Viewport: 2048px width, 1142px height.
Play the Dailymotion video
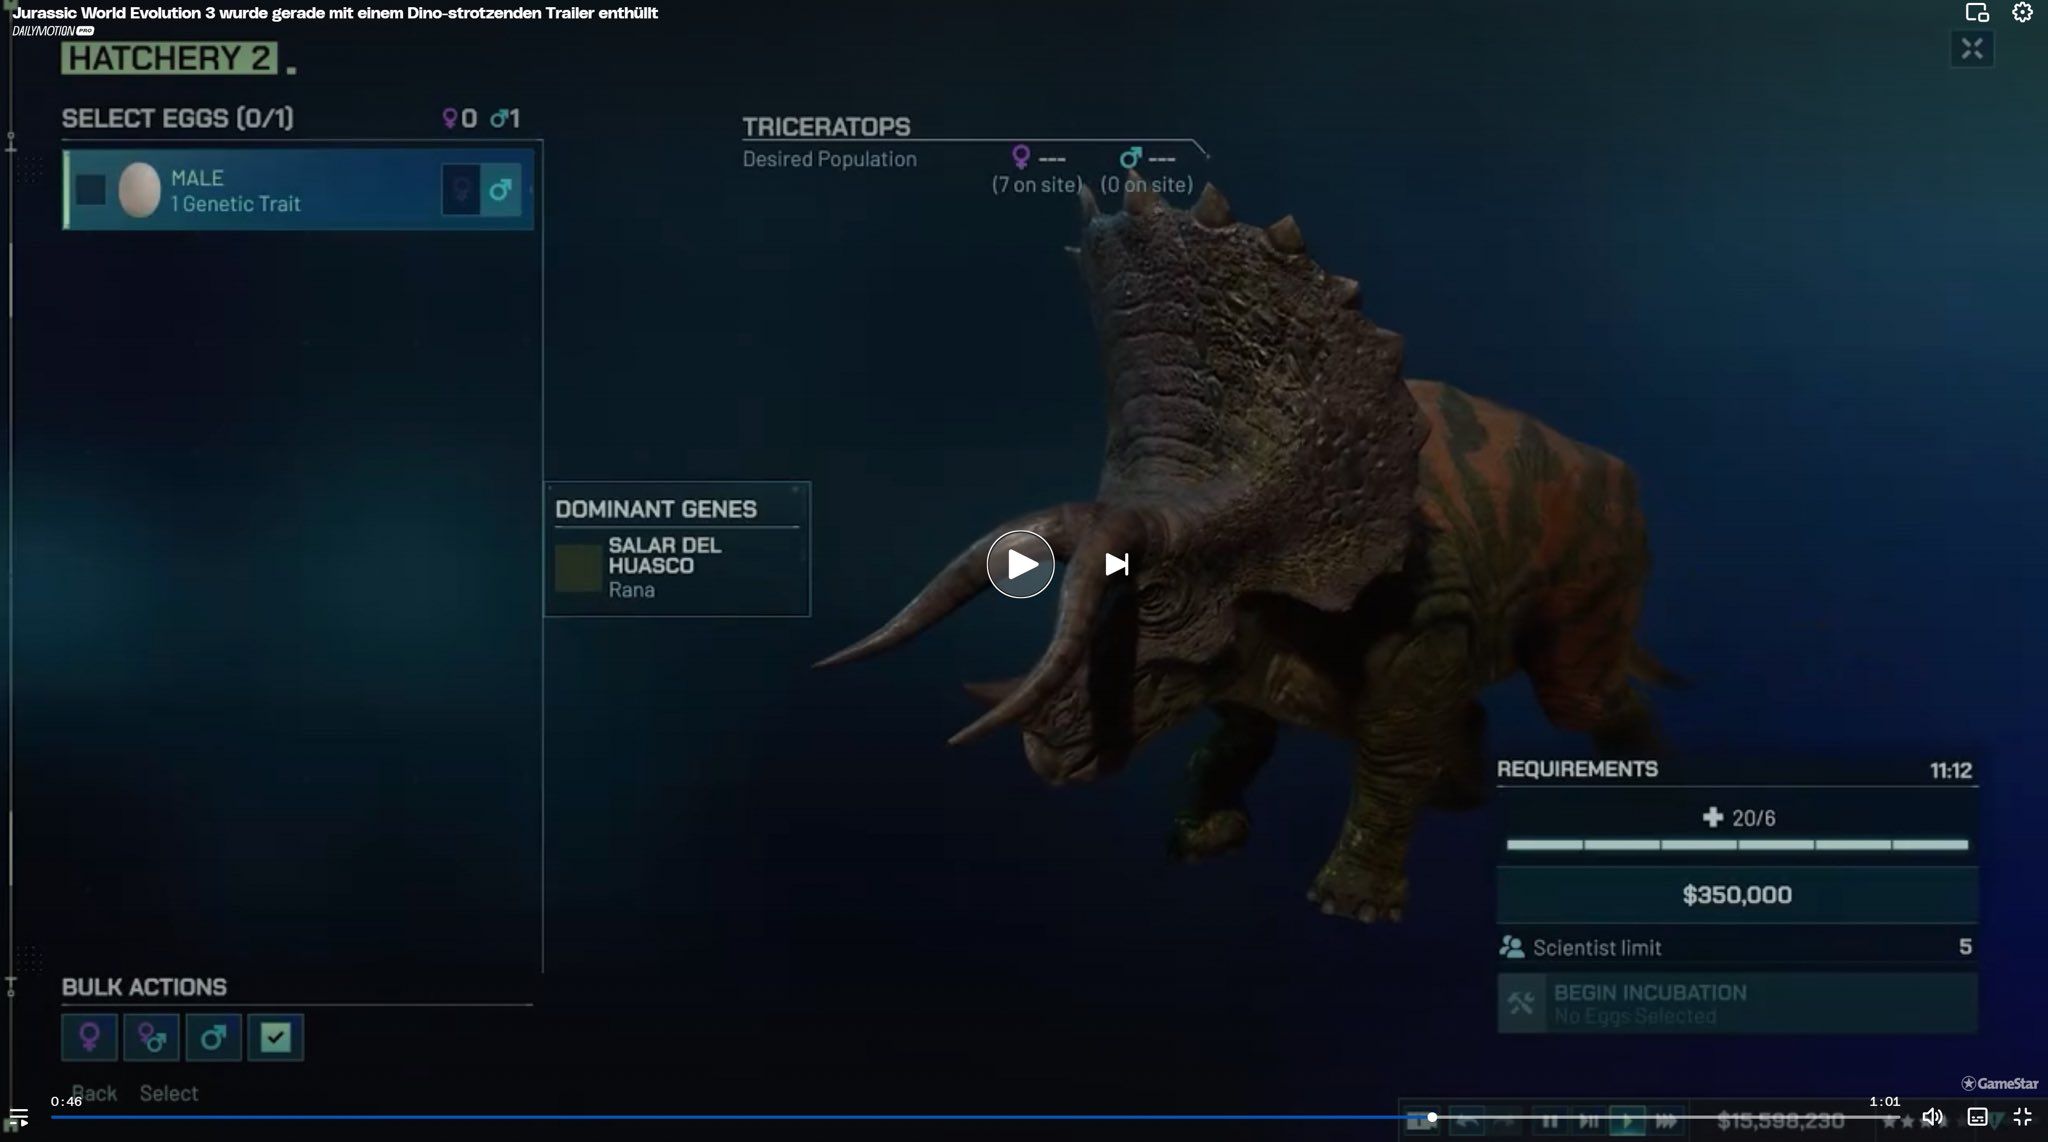[x=1020, y=564]
